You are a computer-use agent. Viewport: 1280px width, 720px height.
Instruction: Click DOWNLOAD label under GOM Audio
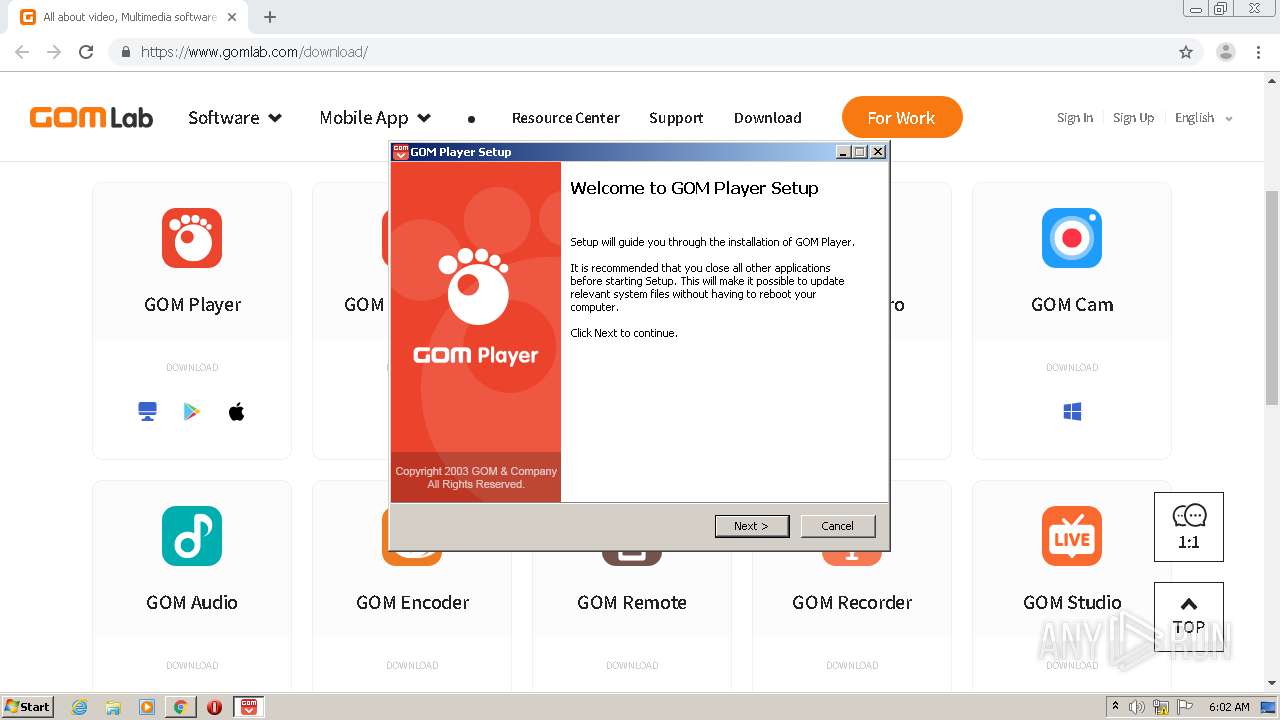point(192,665)
